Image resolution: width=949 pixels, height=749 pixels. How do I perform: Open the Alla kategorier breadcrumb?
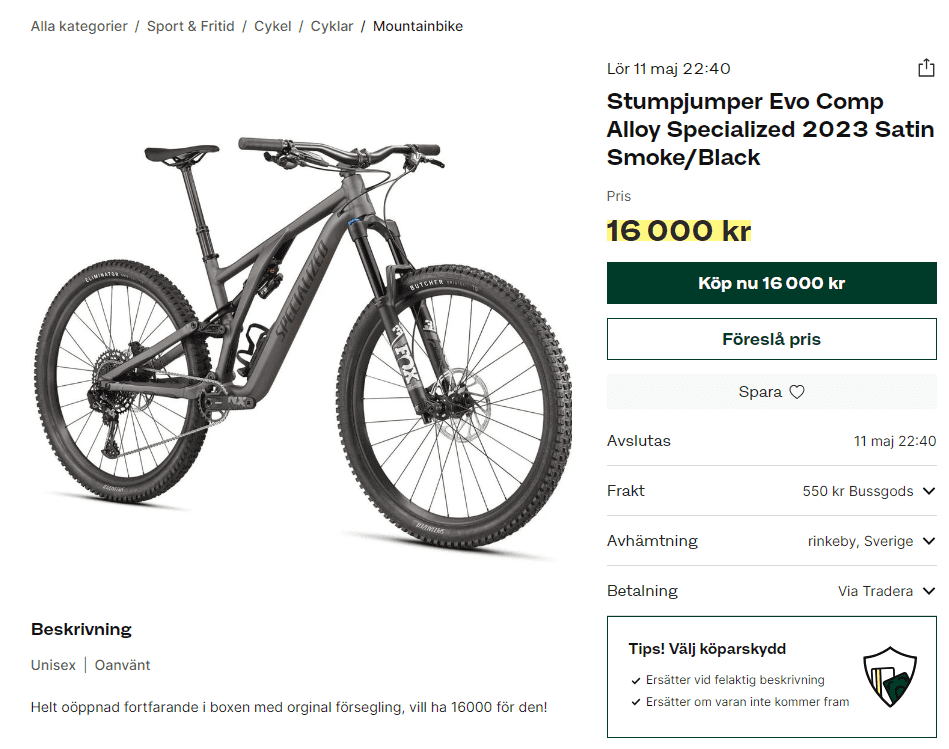pos(79,26)
